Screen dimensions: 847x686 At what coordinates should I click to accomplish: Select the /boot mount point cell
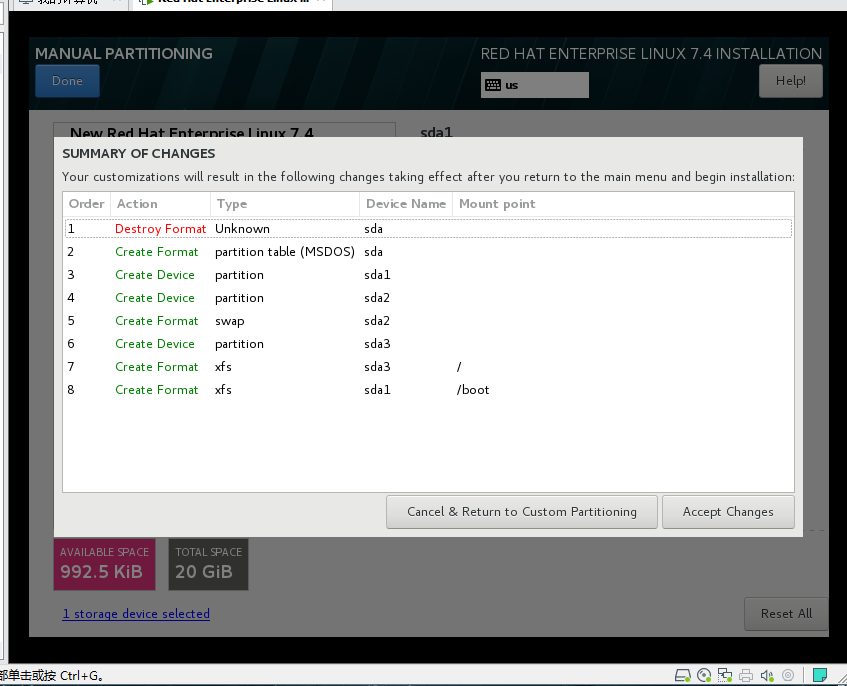[473, 390]
